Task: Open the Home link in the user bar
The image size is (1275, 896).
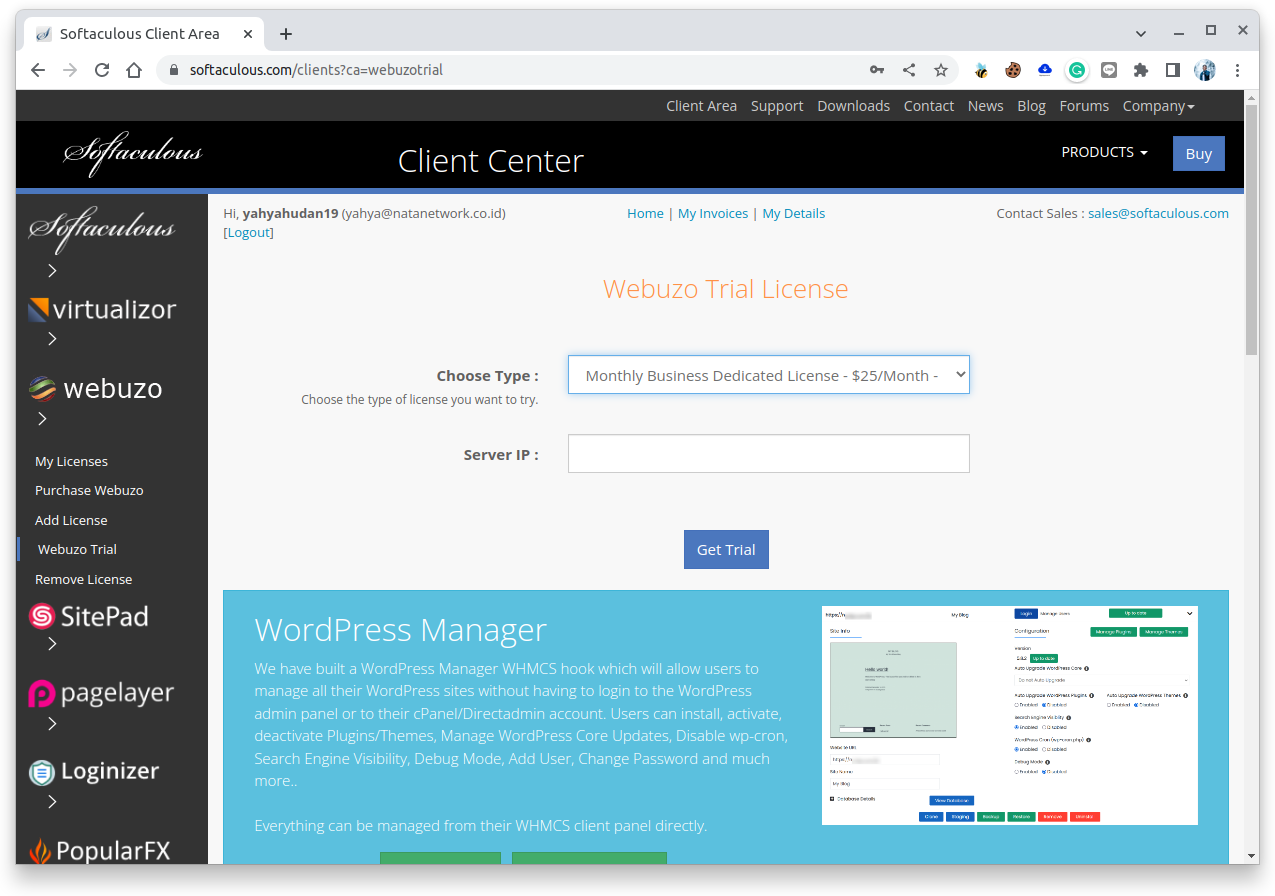Action: pyautogui.click(x=645, y=213)
